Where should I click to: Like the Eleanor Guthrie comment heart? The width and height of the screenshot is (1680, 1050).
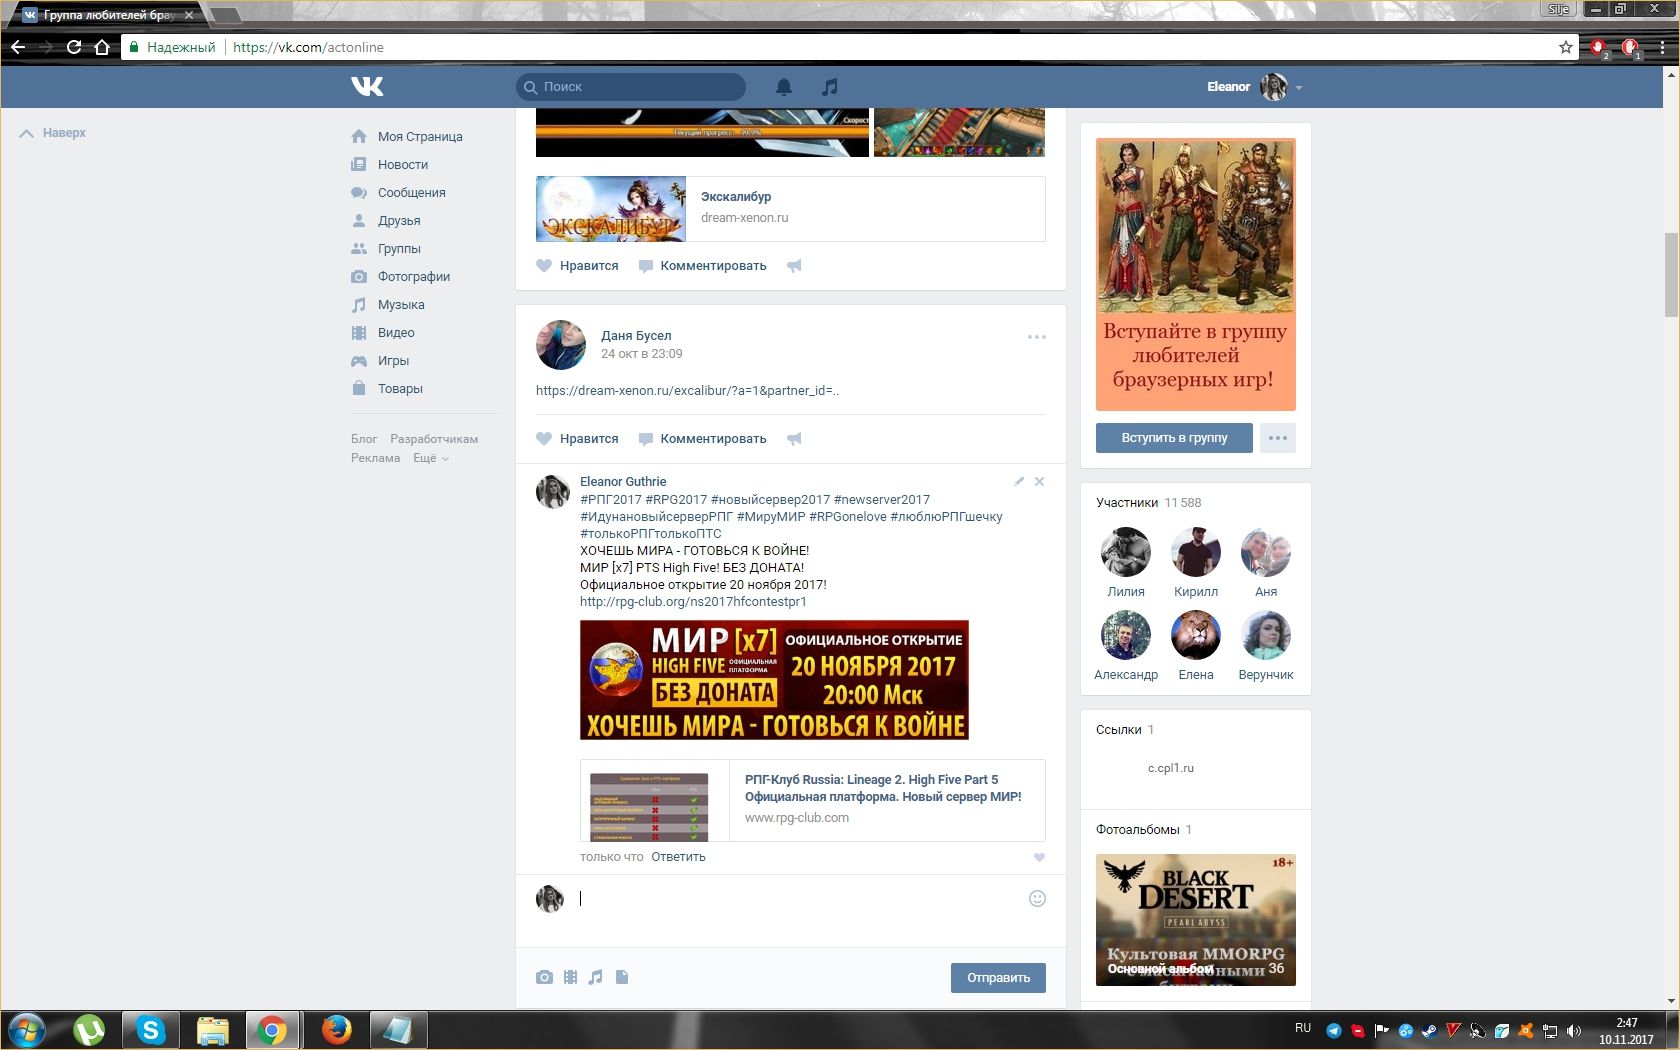(x=1039, y=857)
